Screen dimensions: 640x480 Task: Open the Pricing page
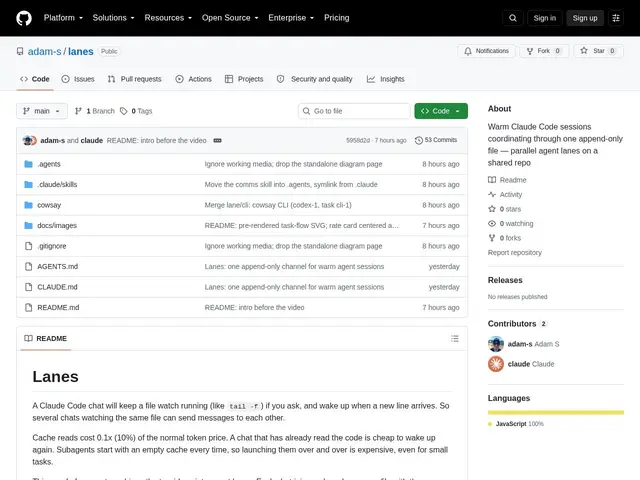(x=336, y=18)
